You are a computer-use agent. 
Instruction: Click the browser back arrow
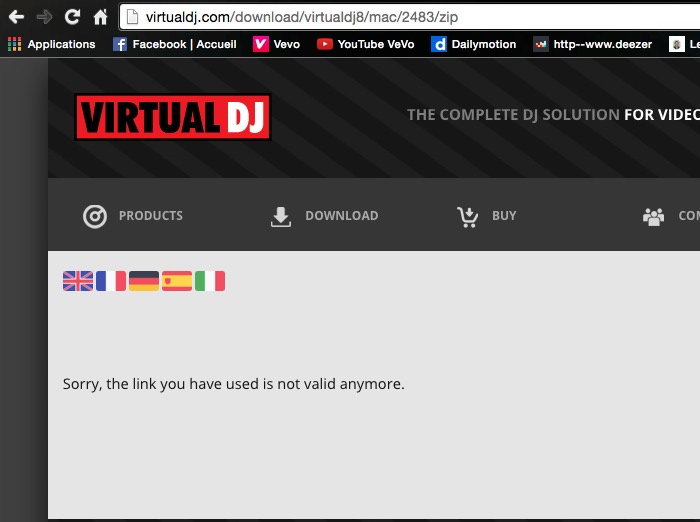tap(16, 17)
